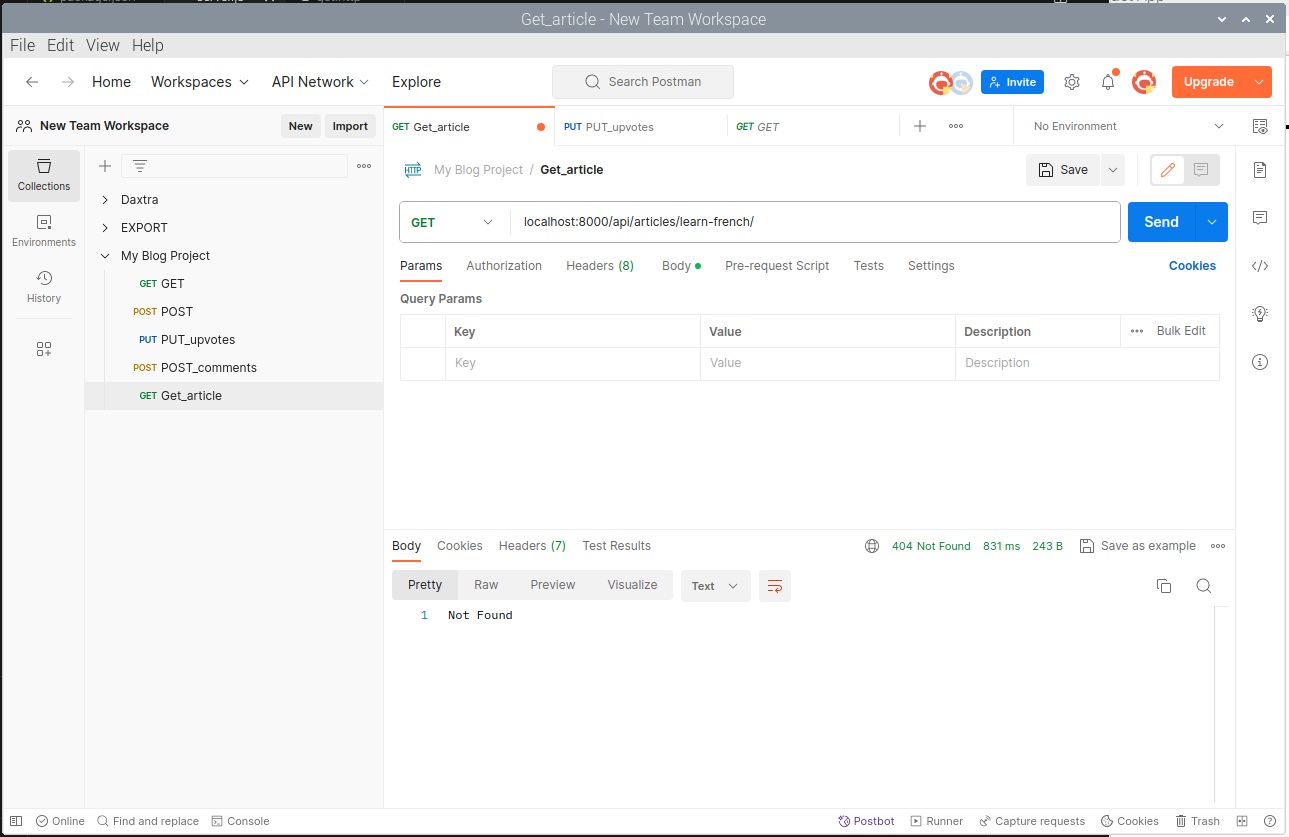This screenshot has height=837, width=1289.
Task: Open the Workspaces dropdown
Action: pos(200,82)
